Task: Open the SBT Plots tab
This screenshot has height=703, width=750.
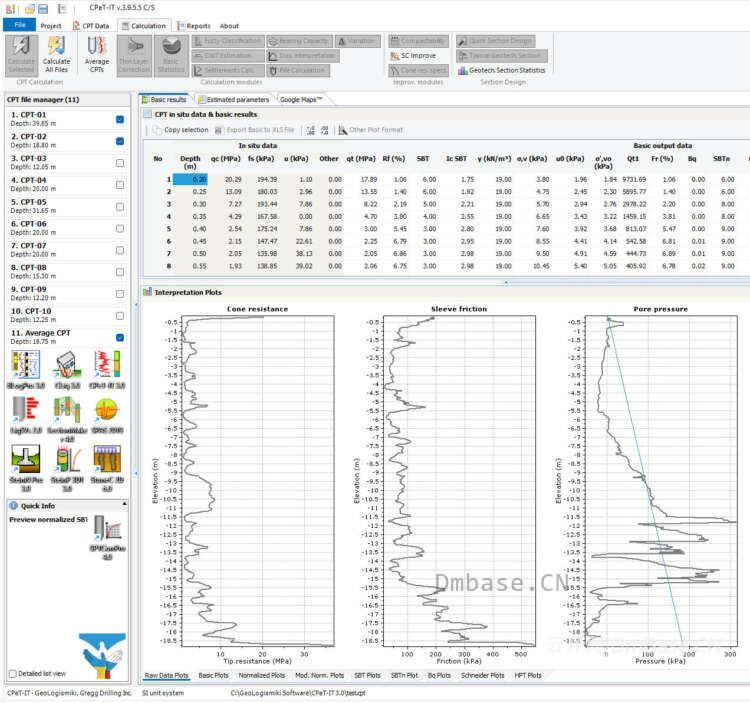Action: 367,675
